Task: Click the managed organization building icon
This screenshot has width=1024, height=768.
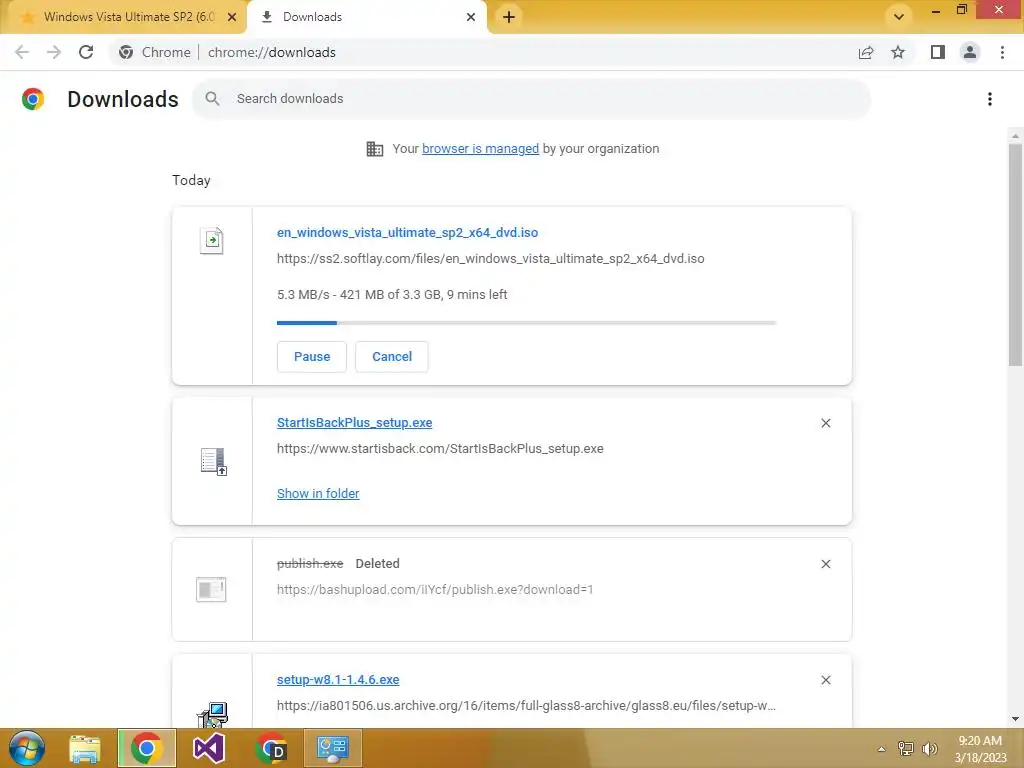Action: tap(375, 149)
